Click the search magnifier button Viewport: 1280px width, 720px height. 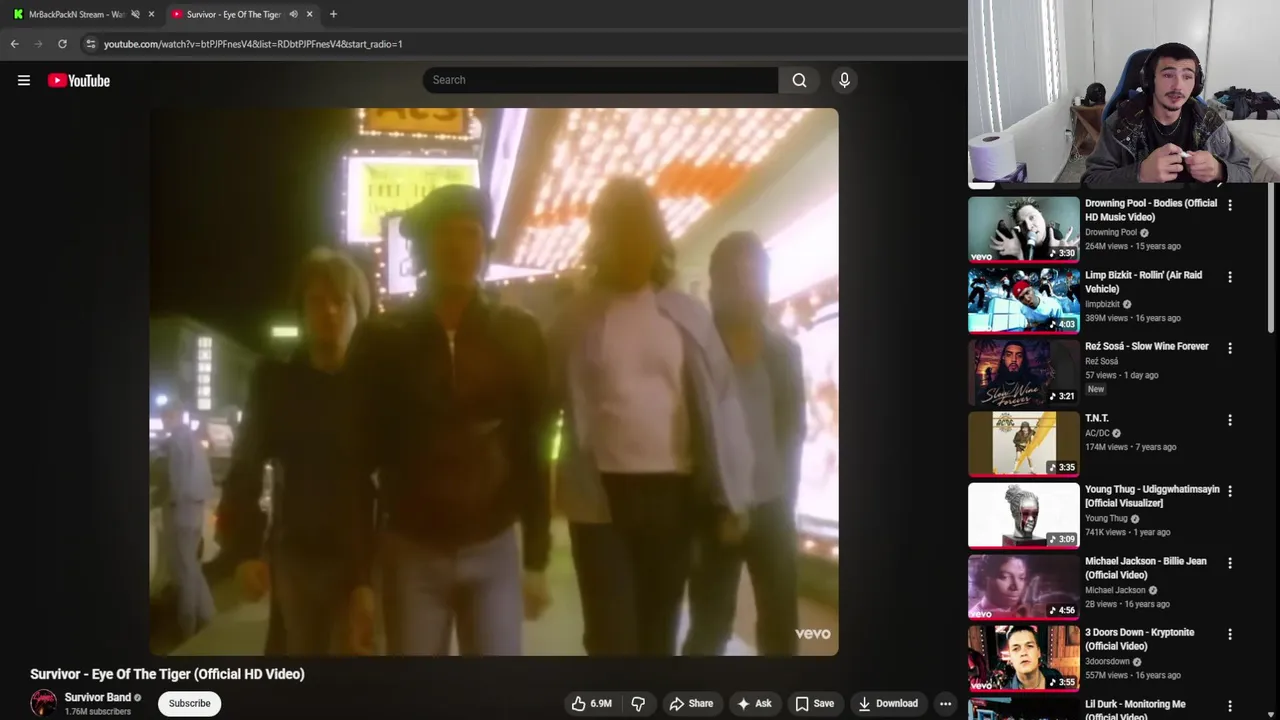[x=799, y=80]
